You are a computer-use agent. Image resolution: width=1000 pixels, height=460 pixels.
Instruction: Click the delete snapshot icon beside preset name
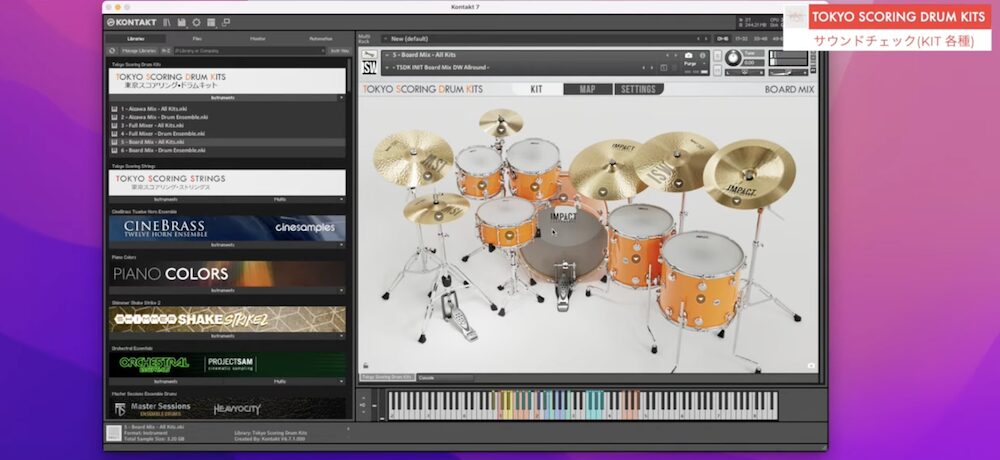[x=675, y=68]
